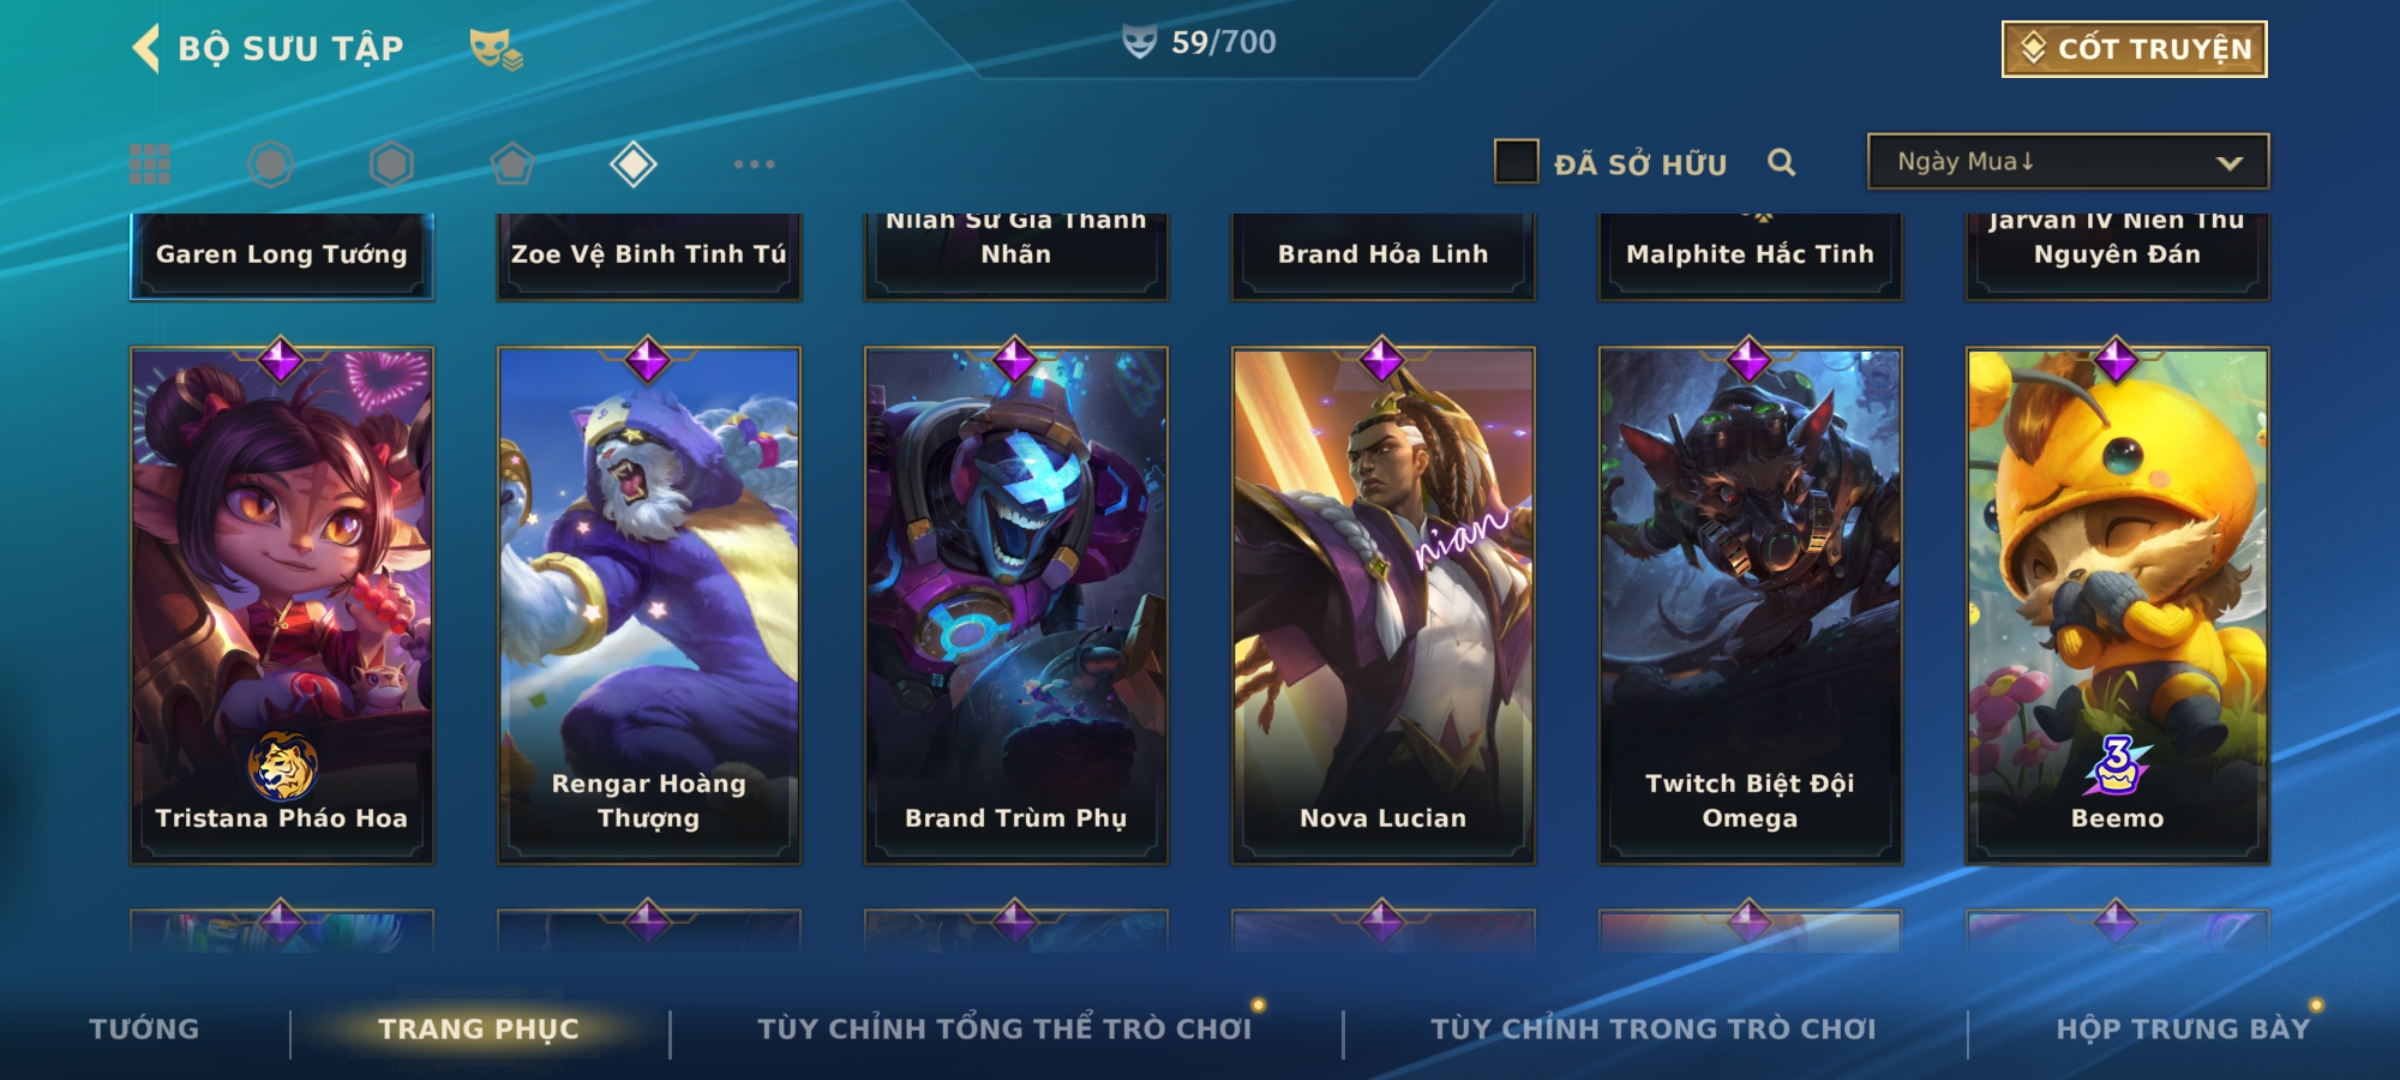
Task: Filter by the hexagon rarity gem icon
Action: 391,164
